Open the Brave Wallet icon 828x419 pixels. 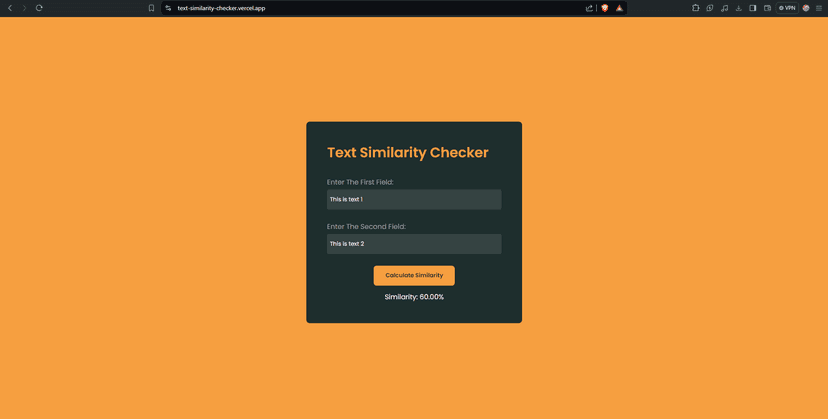click(x=767, y=8)
